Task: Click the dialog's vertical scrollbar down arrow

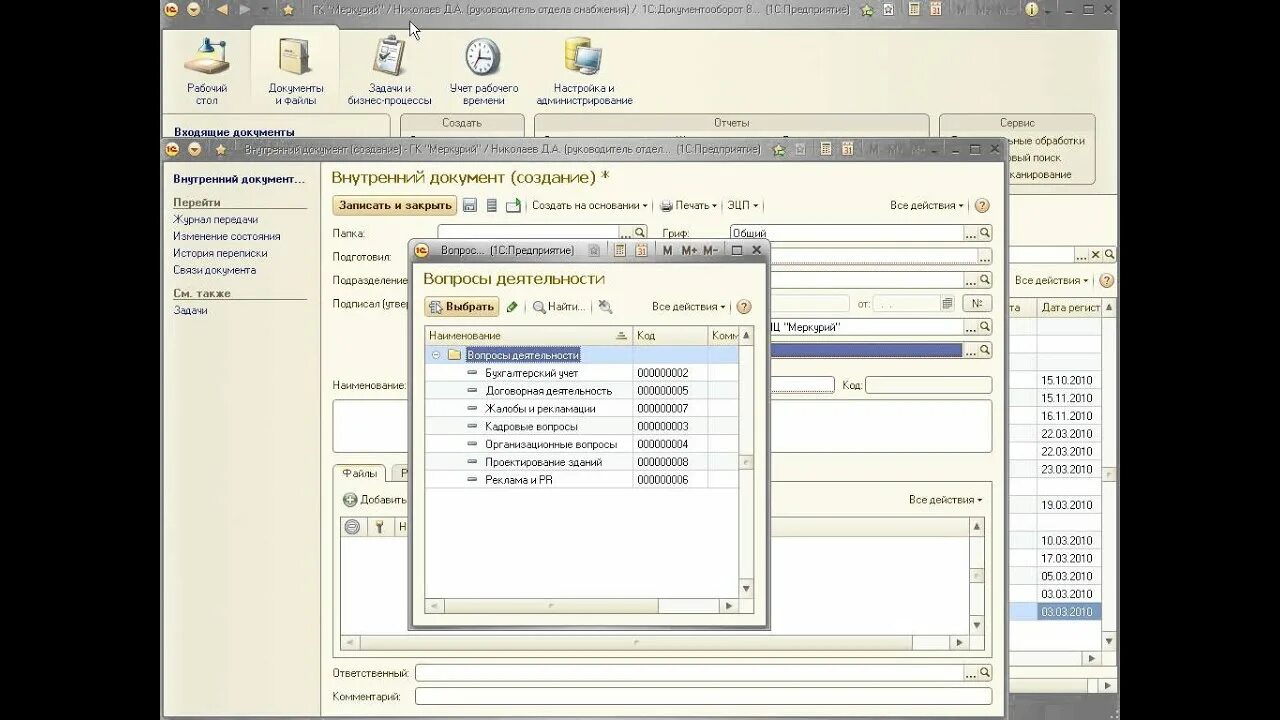Action: pyautogui.click(x=746, y=589)
